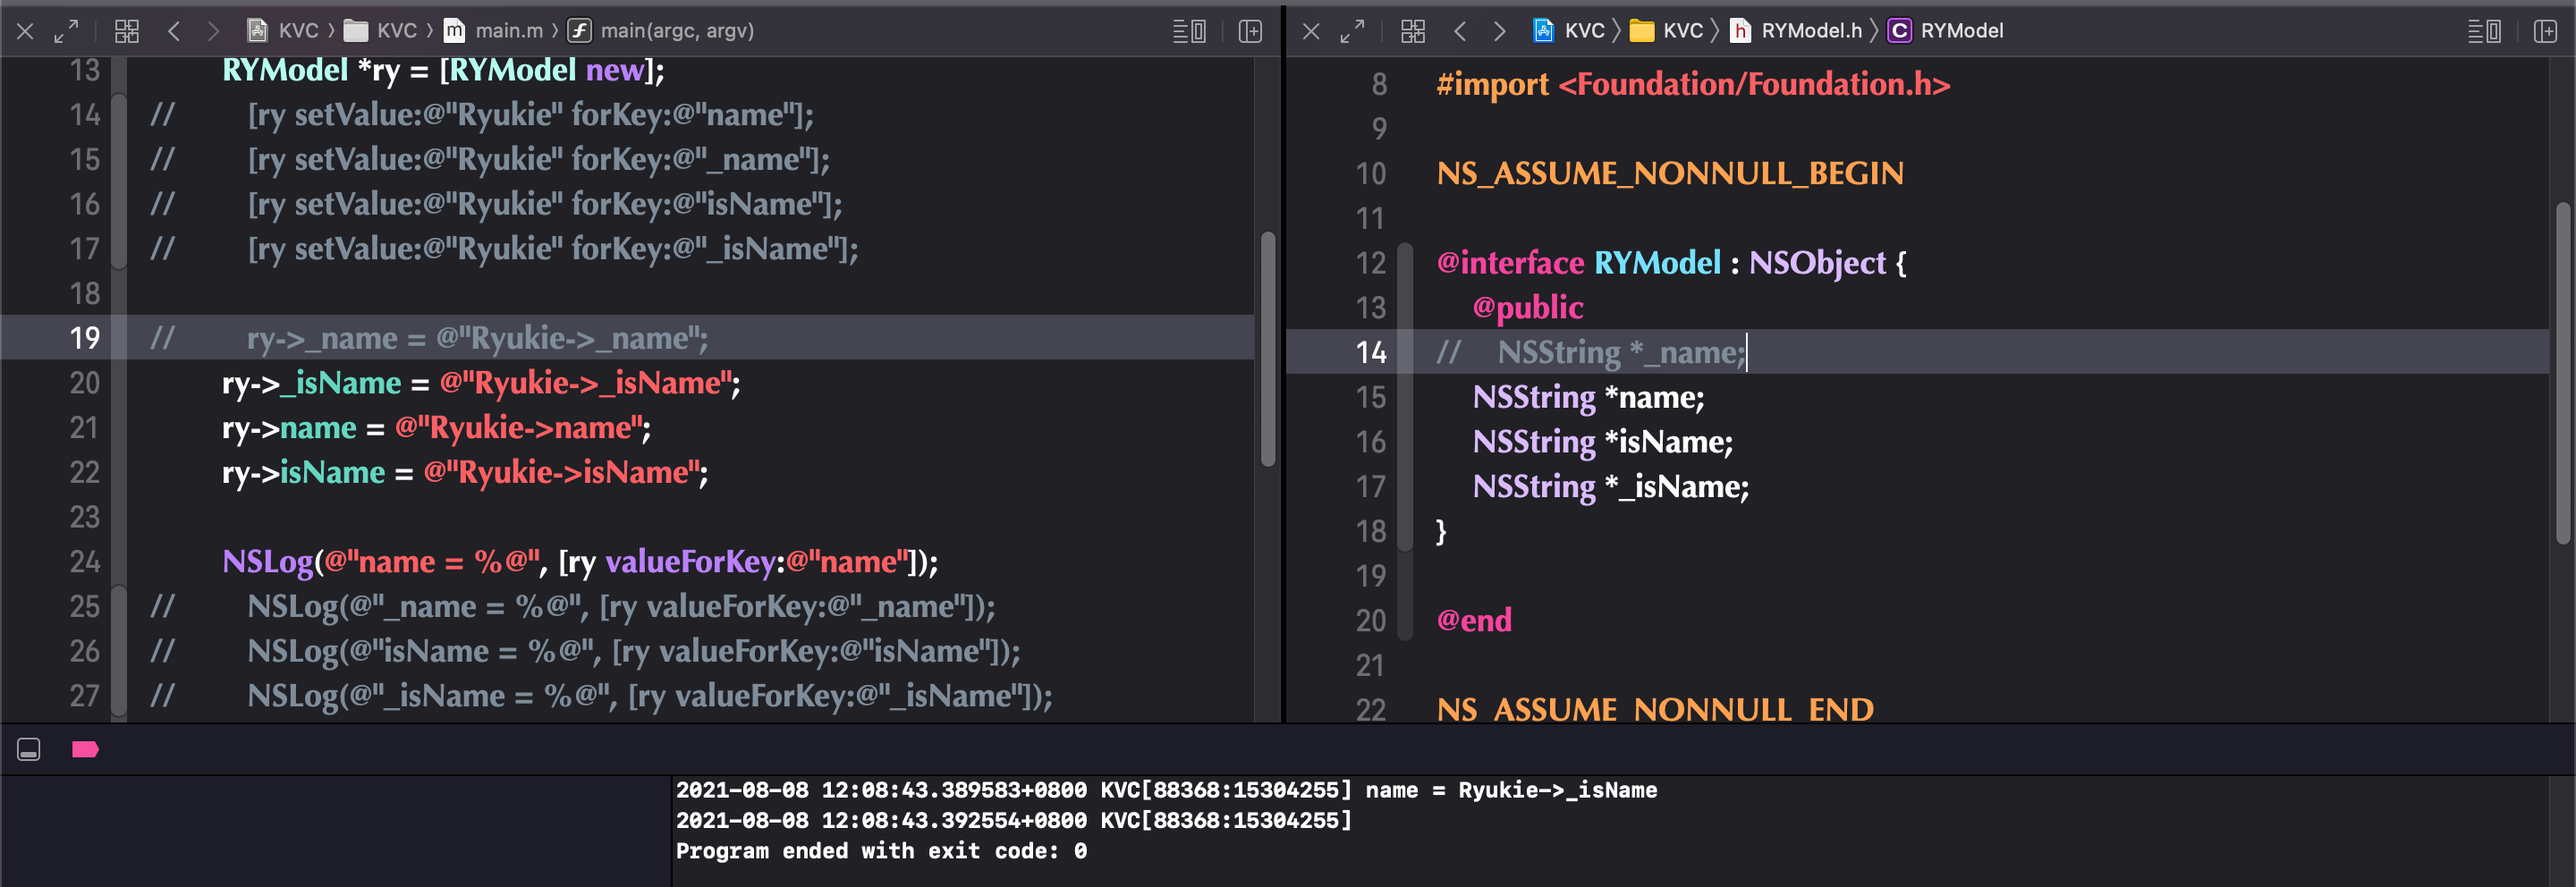
Task: Click the code folding ribbon at line 12
Action: 1405,263
